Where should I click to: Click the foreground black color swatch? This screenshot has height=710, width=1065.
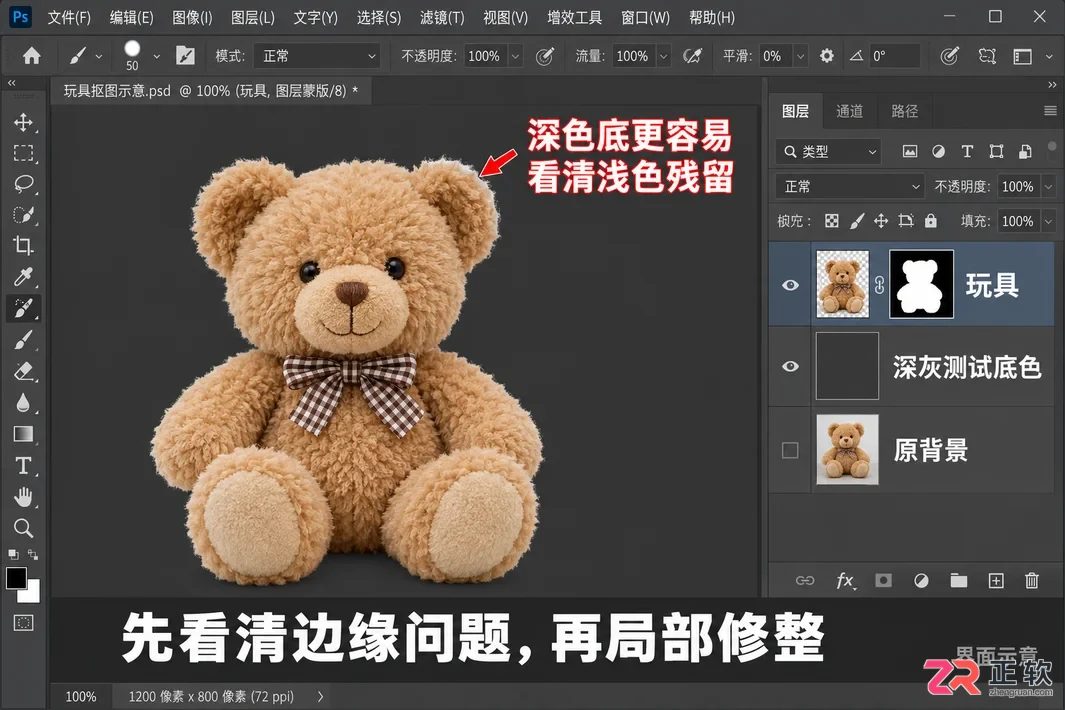point(16,578)
